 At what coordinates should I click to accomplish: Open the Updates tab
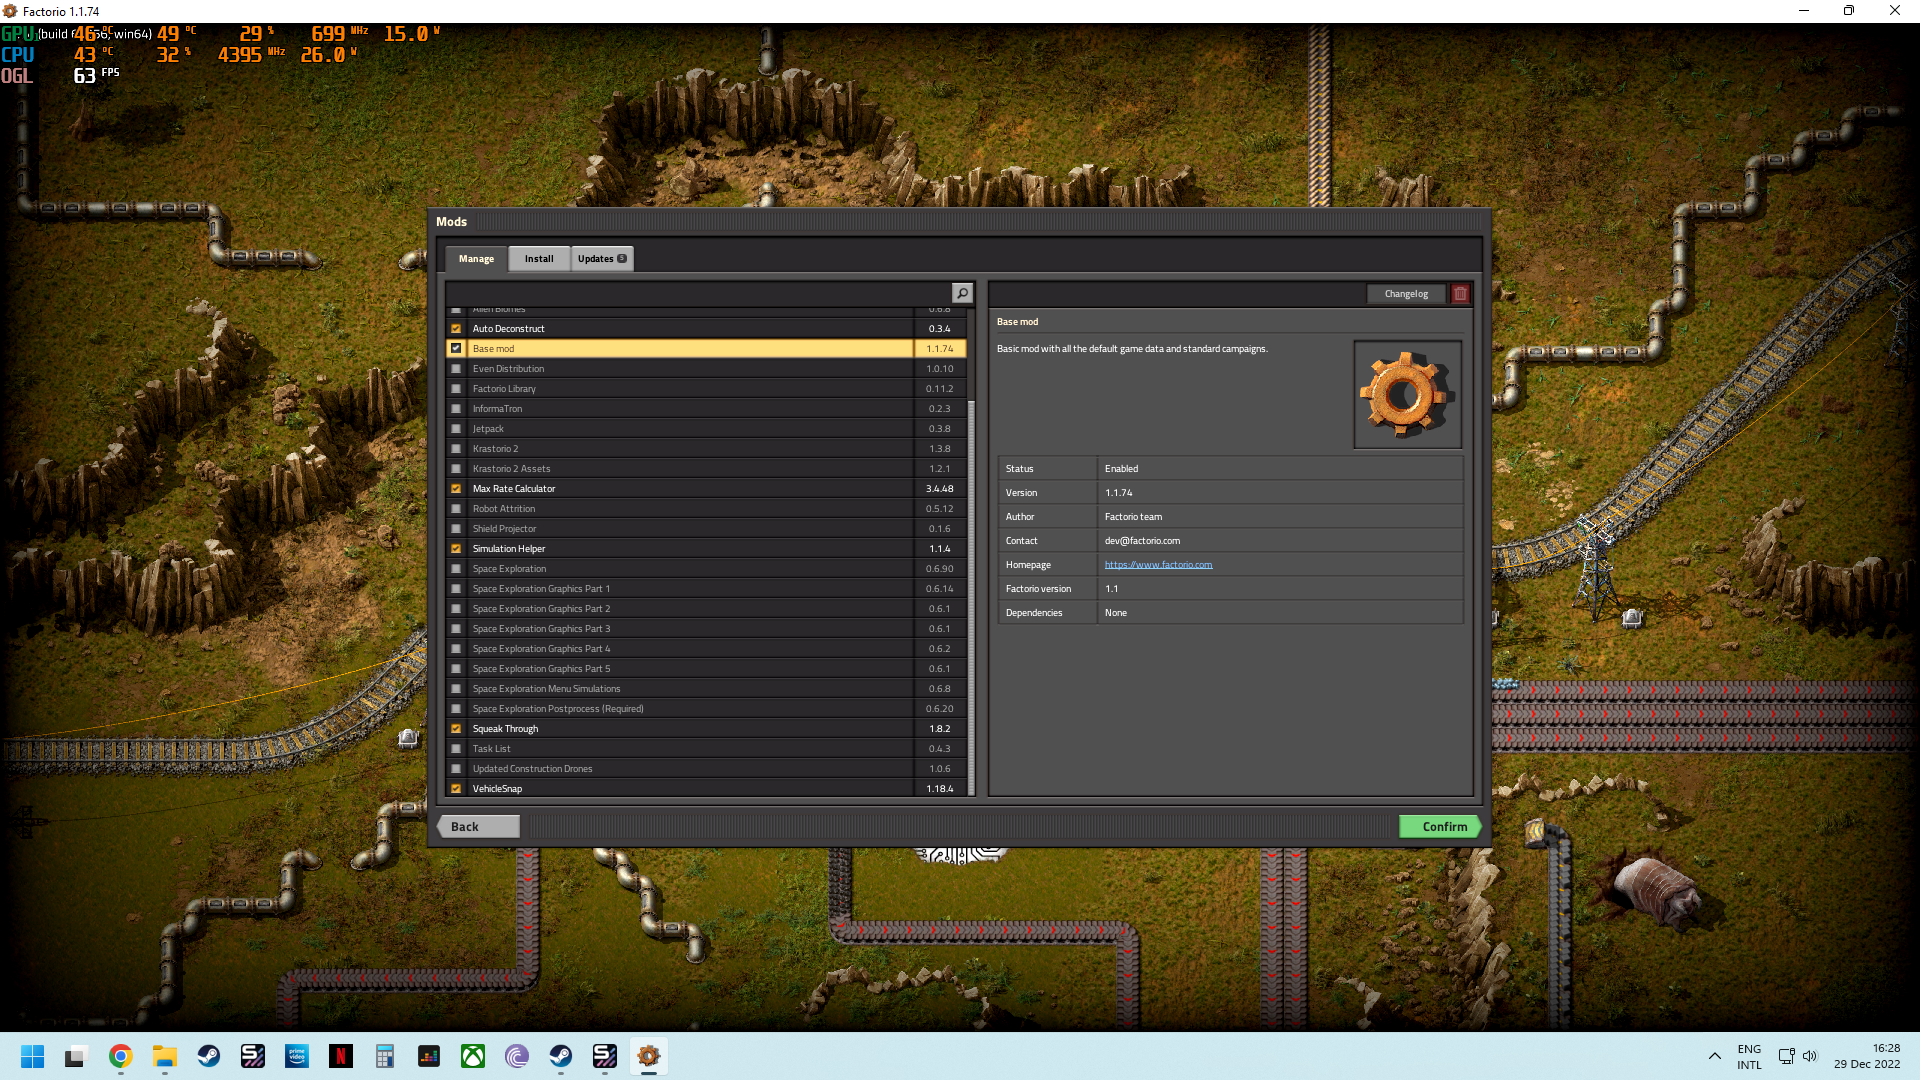click(x=602, y=259)
